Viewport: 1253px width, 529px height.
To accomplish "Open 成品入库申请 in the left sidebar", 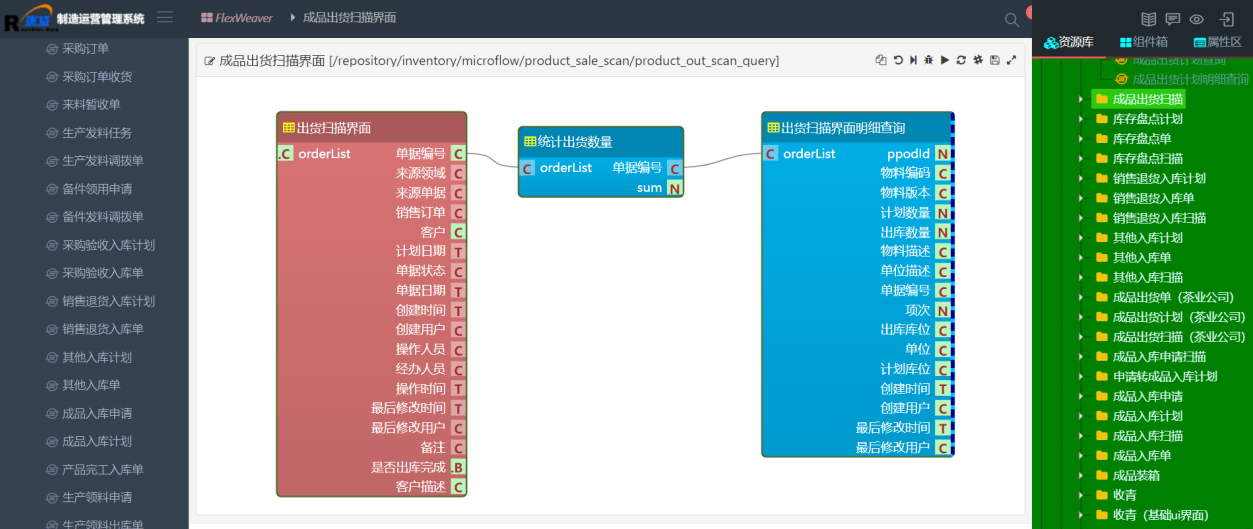I will pos(97,413).
